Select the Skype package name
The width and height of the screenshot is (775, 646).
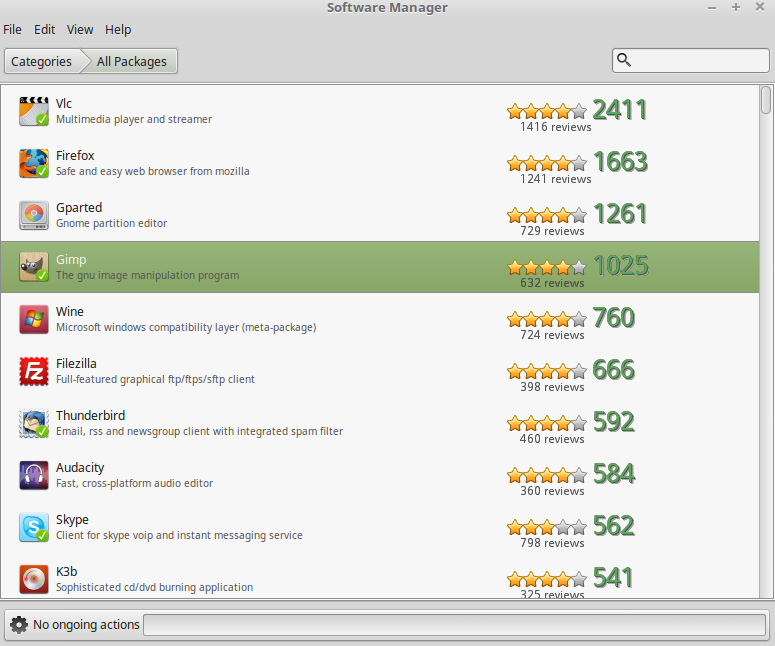click(x=72, y=519)
